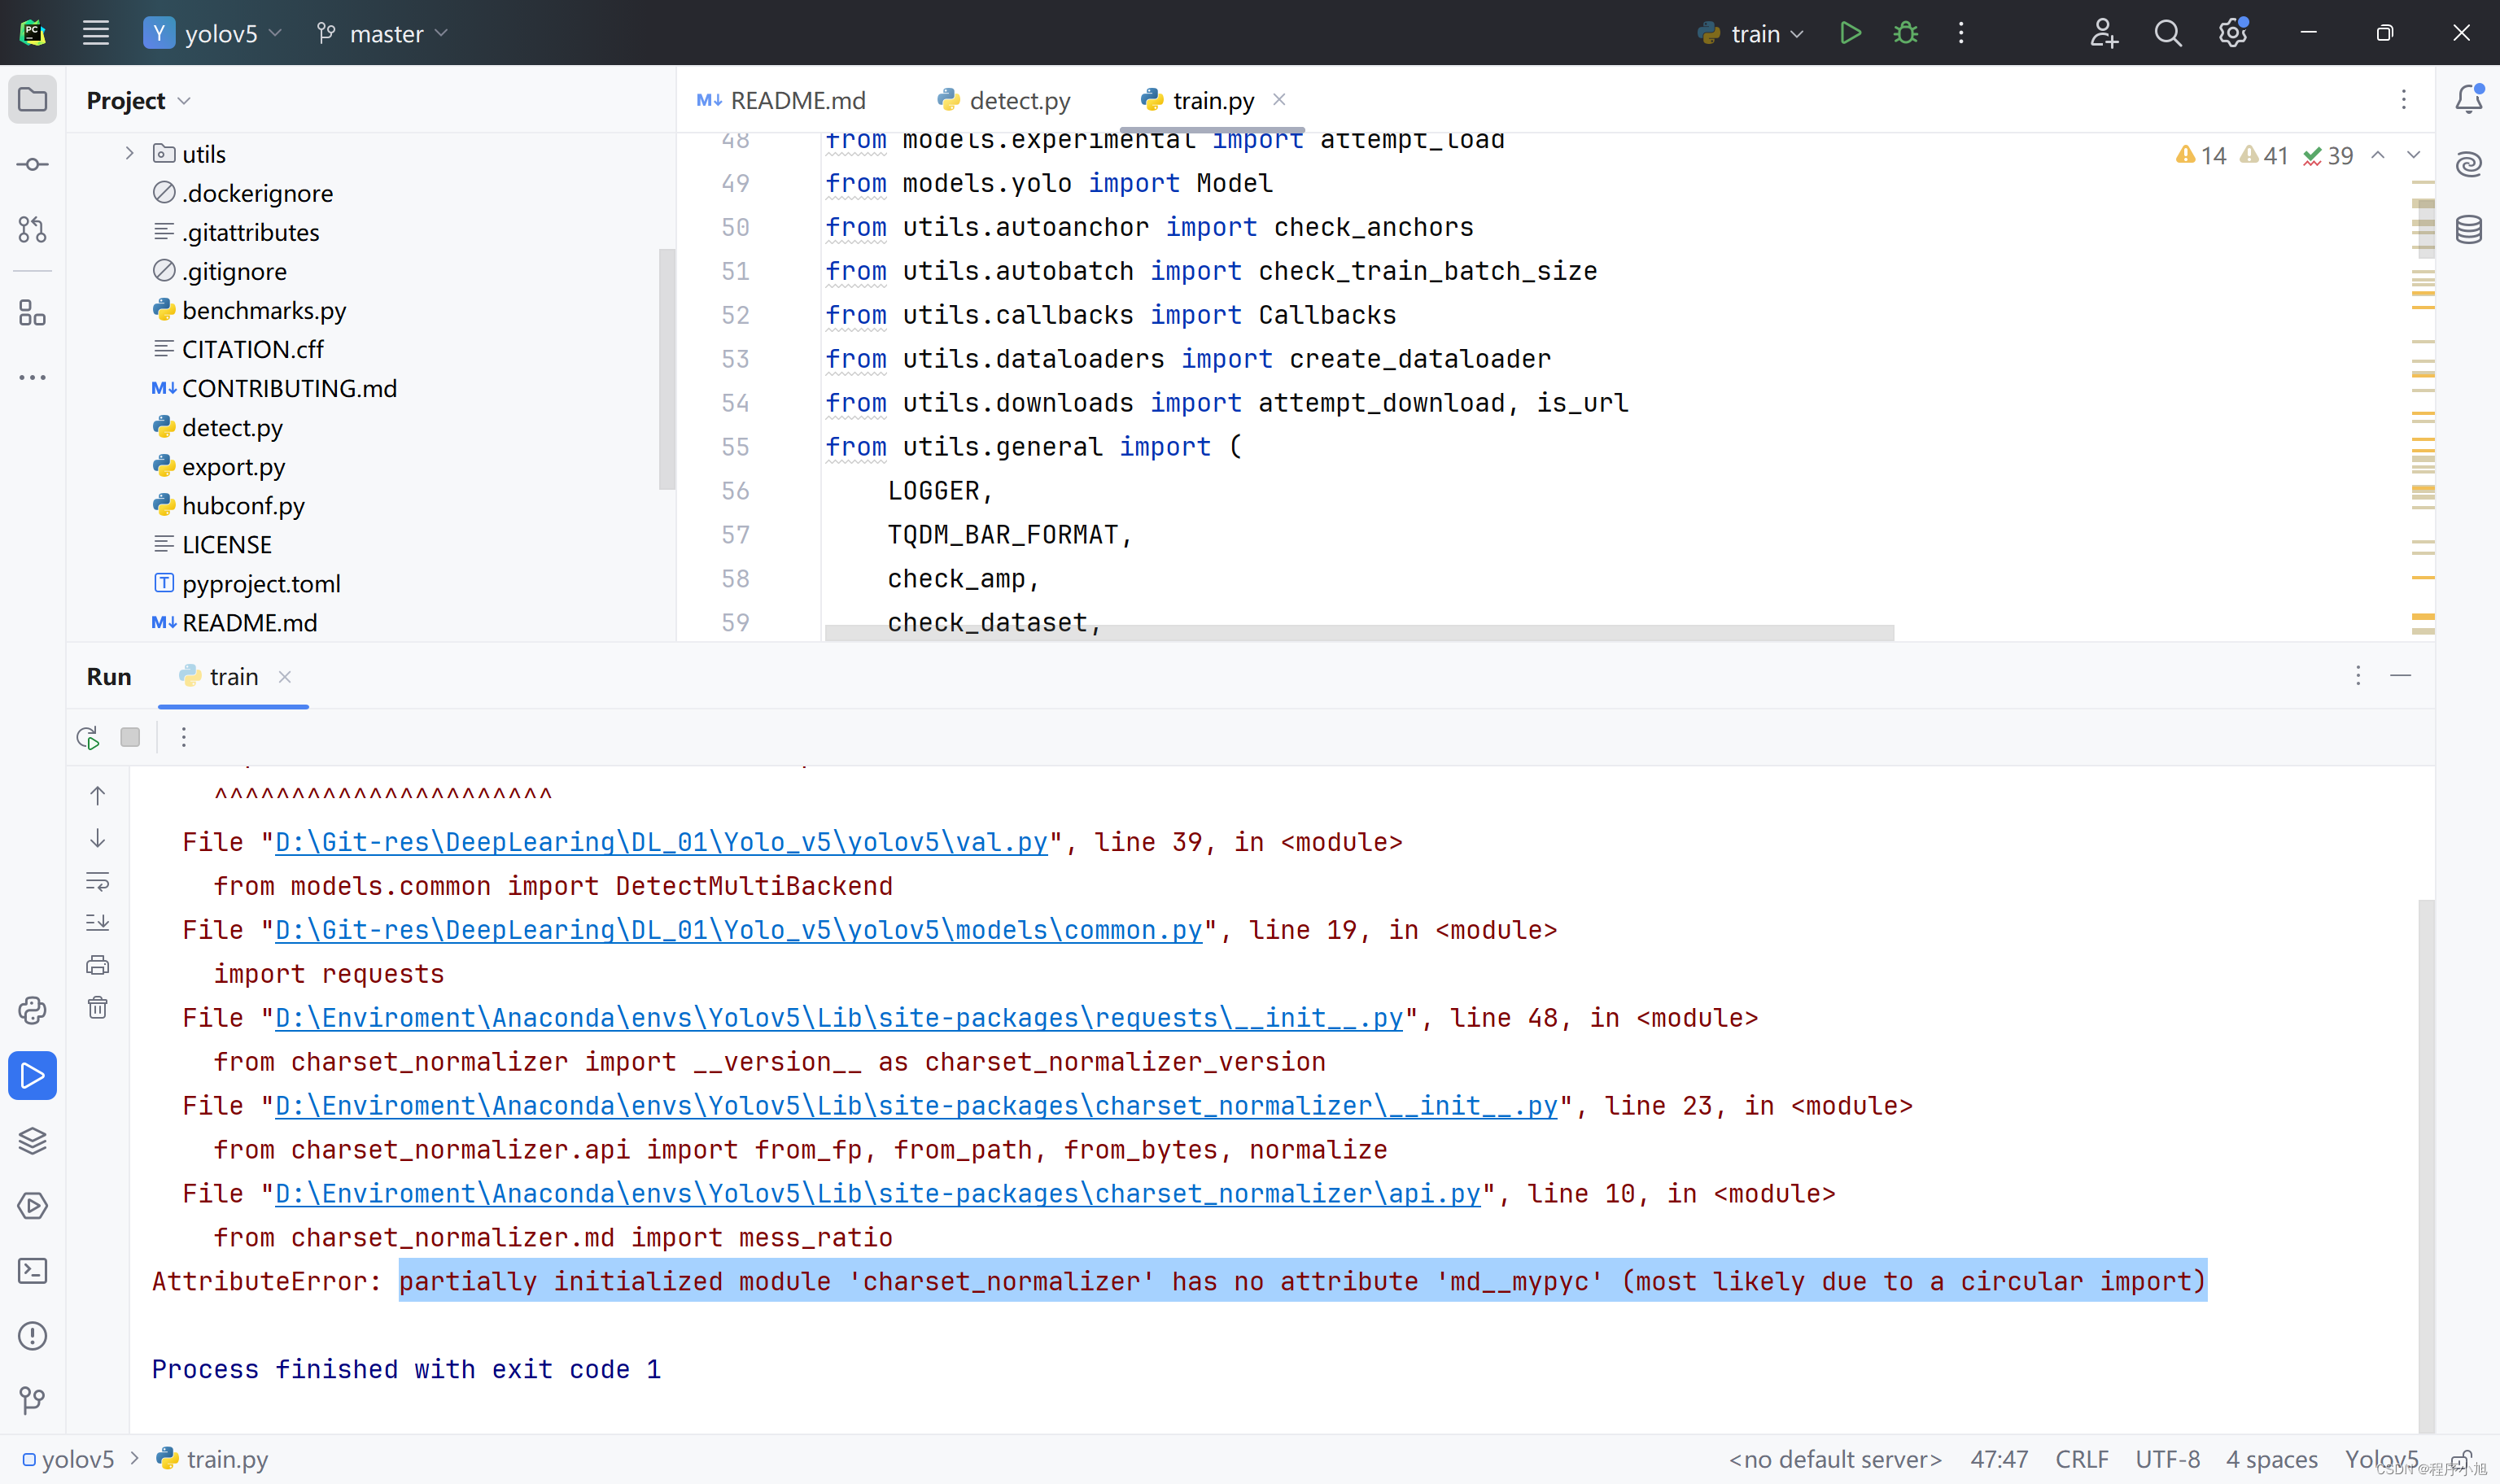Open val.py traceback link
Image resolution: width=2500 pixels, height=1484 pixels.
[660, 842]
